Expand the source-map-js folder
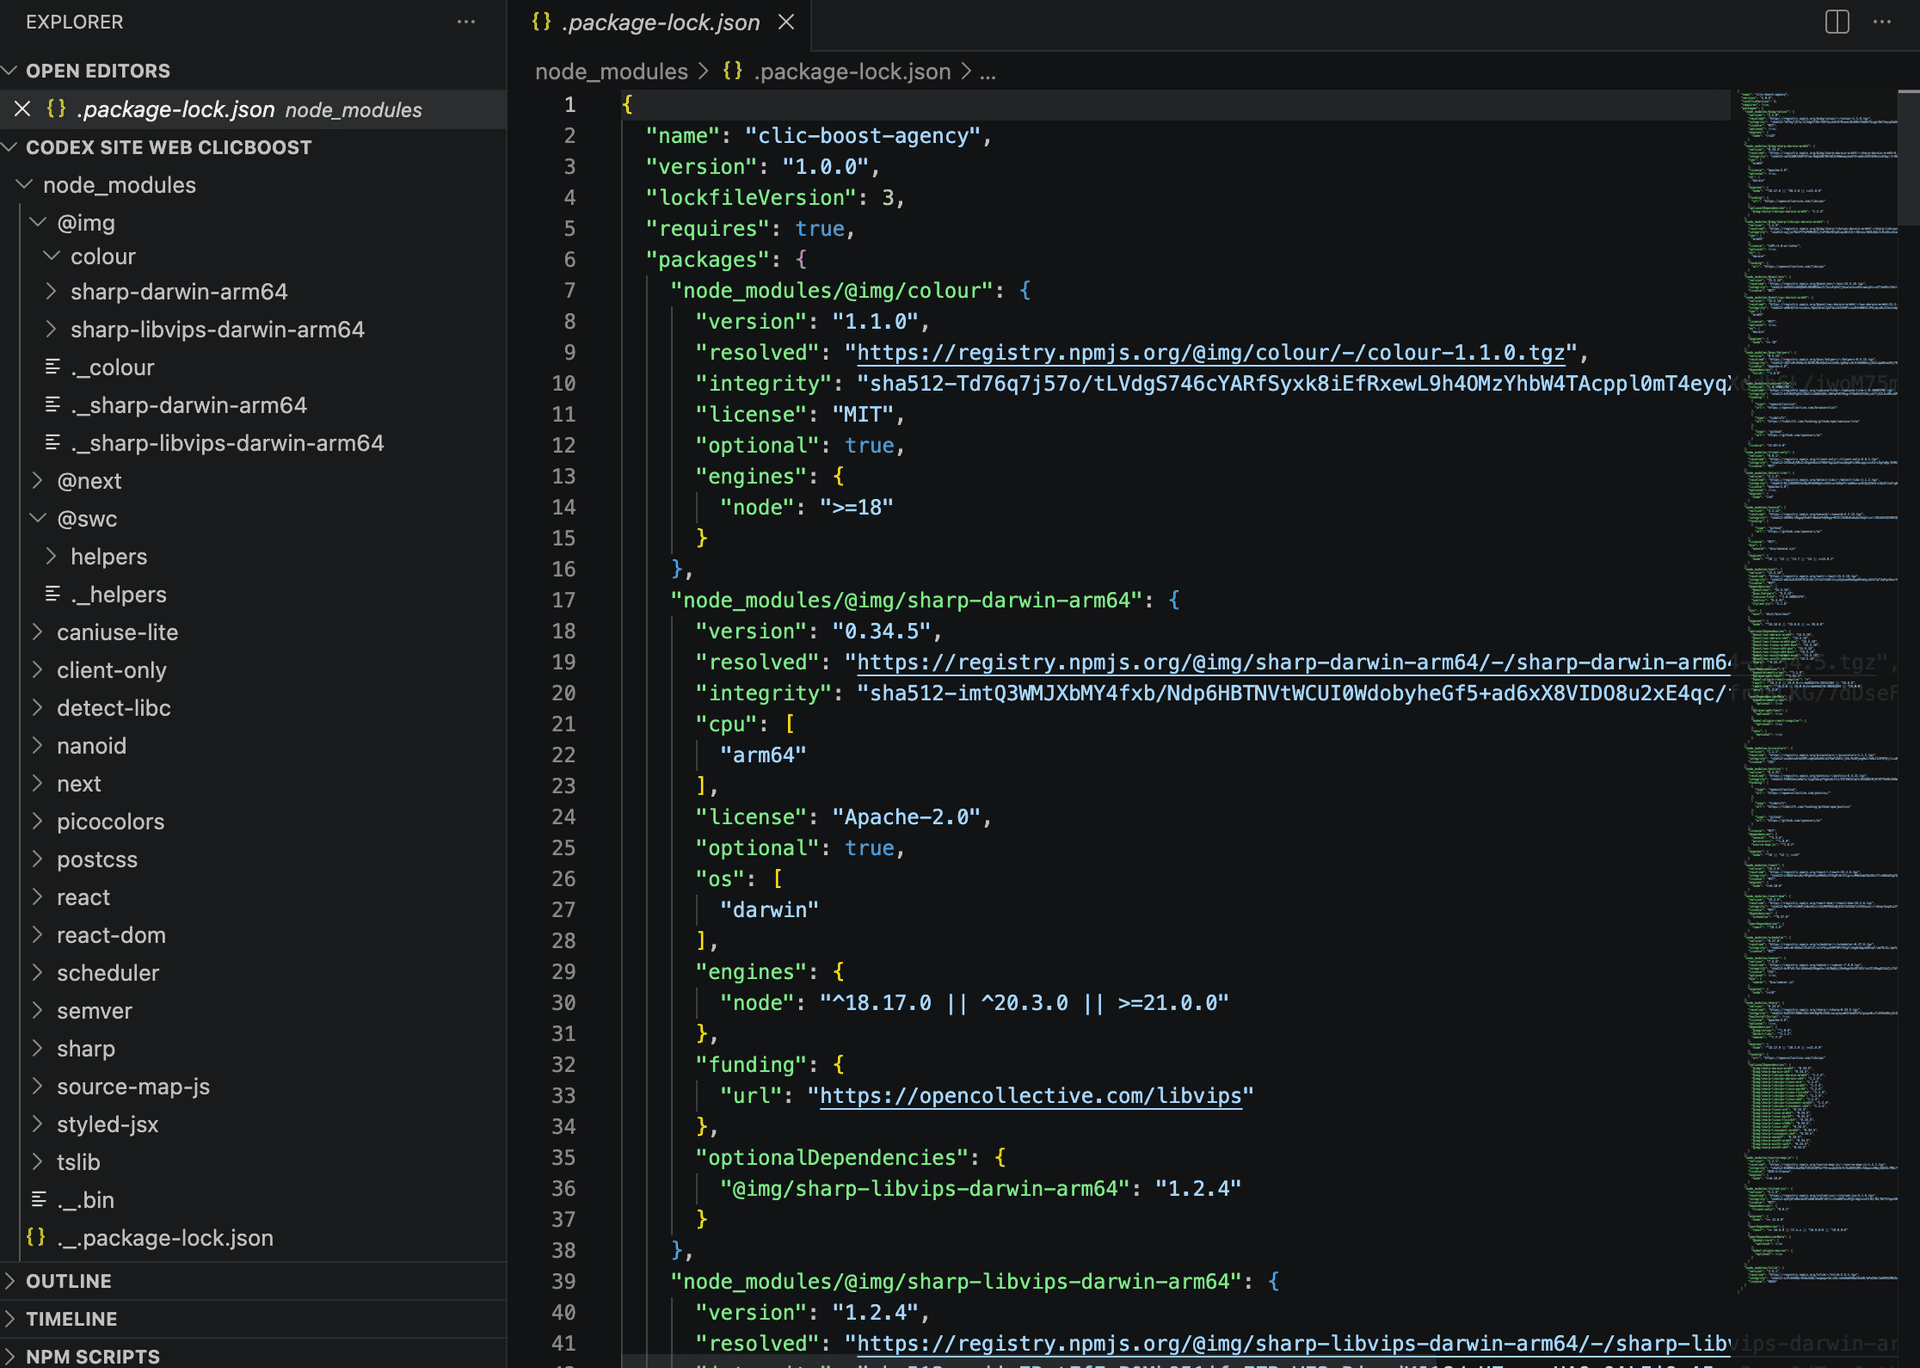Image resolution: width=1920 pixels, height=1368 pixels. coord(39,1086)
